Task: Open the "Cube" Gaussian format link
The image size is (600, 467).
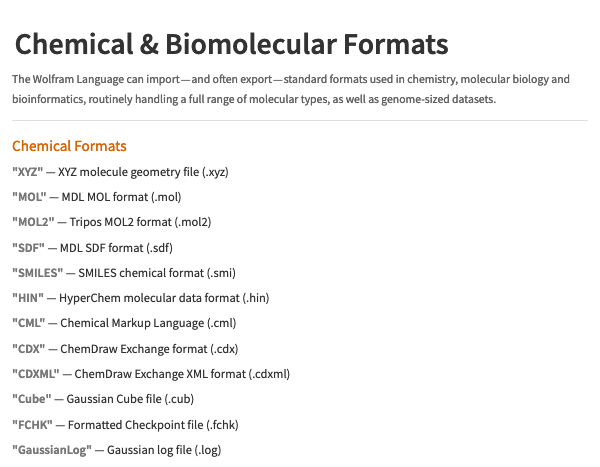Action: click(x=32, y=399)
